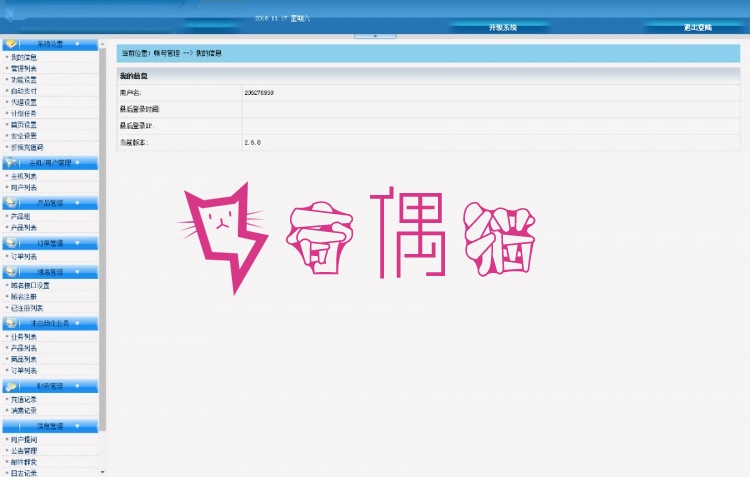
Task: Click the 升级系统 button in header
Action: tap(503, 28)
